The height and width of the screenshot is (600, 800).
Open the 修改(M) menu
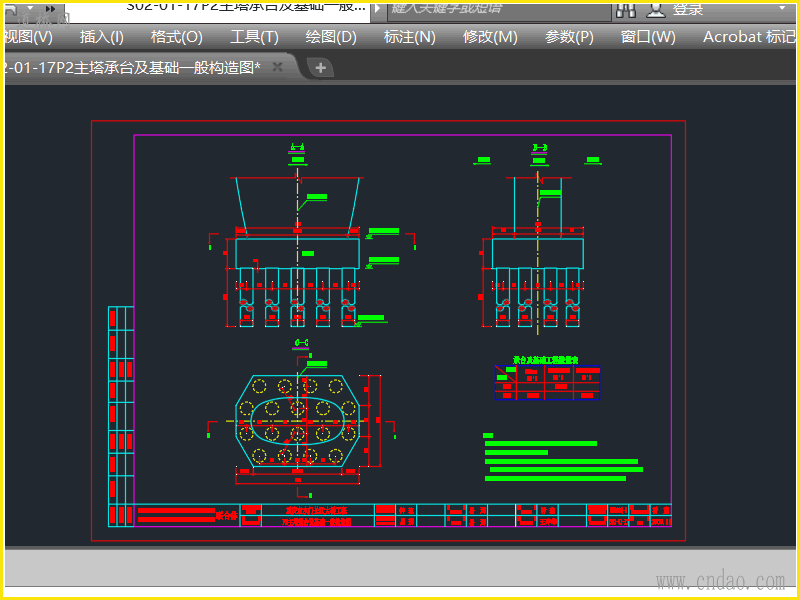(x=490, y=37)
